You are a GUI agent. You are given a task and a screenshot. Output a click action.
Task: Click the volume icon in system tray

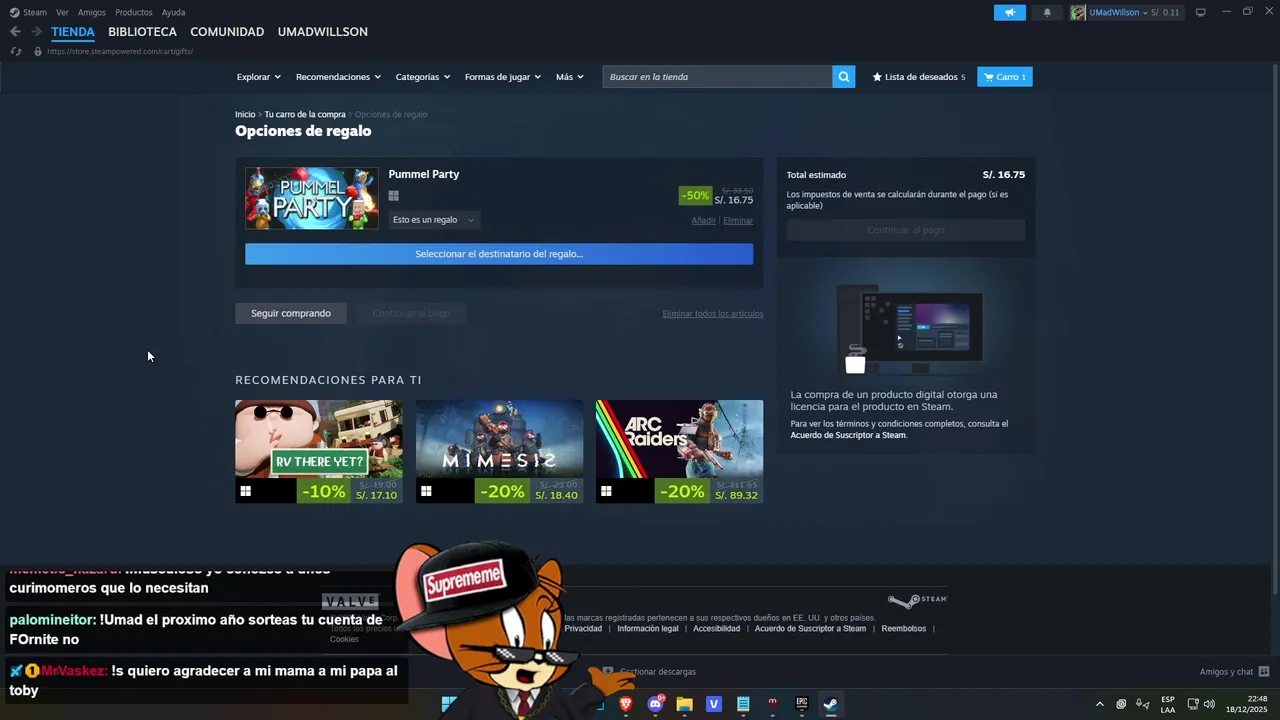coord(1209,704)
